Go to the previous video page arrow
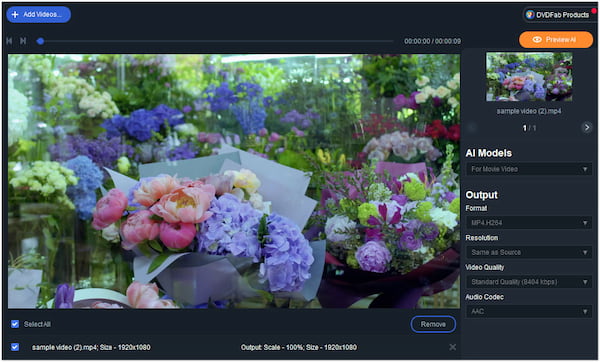This screenshot has width=600, height=362. point(472,127)
